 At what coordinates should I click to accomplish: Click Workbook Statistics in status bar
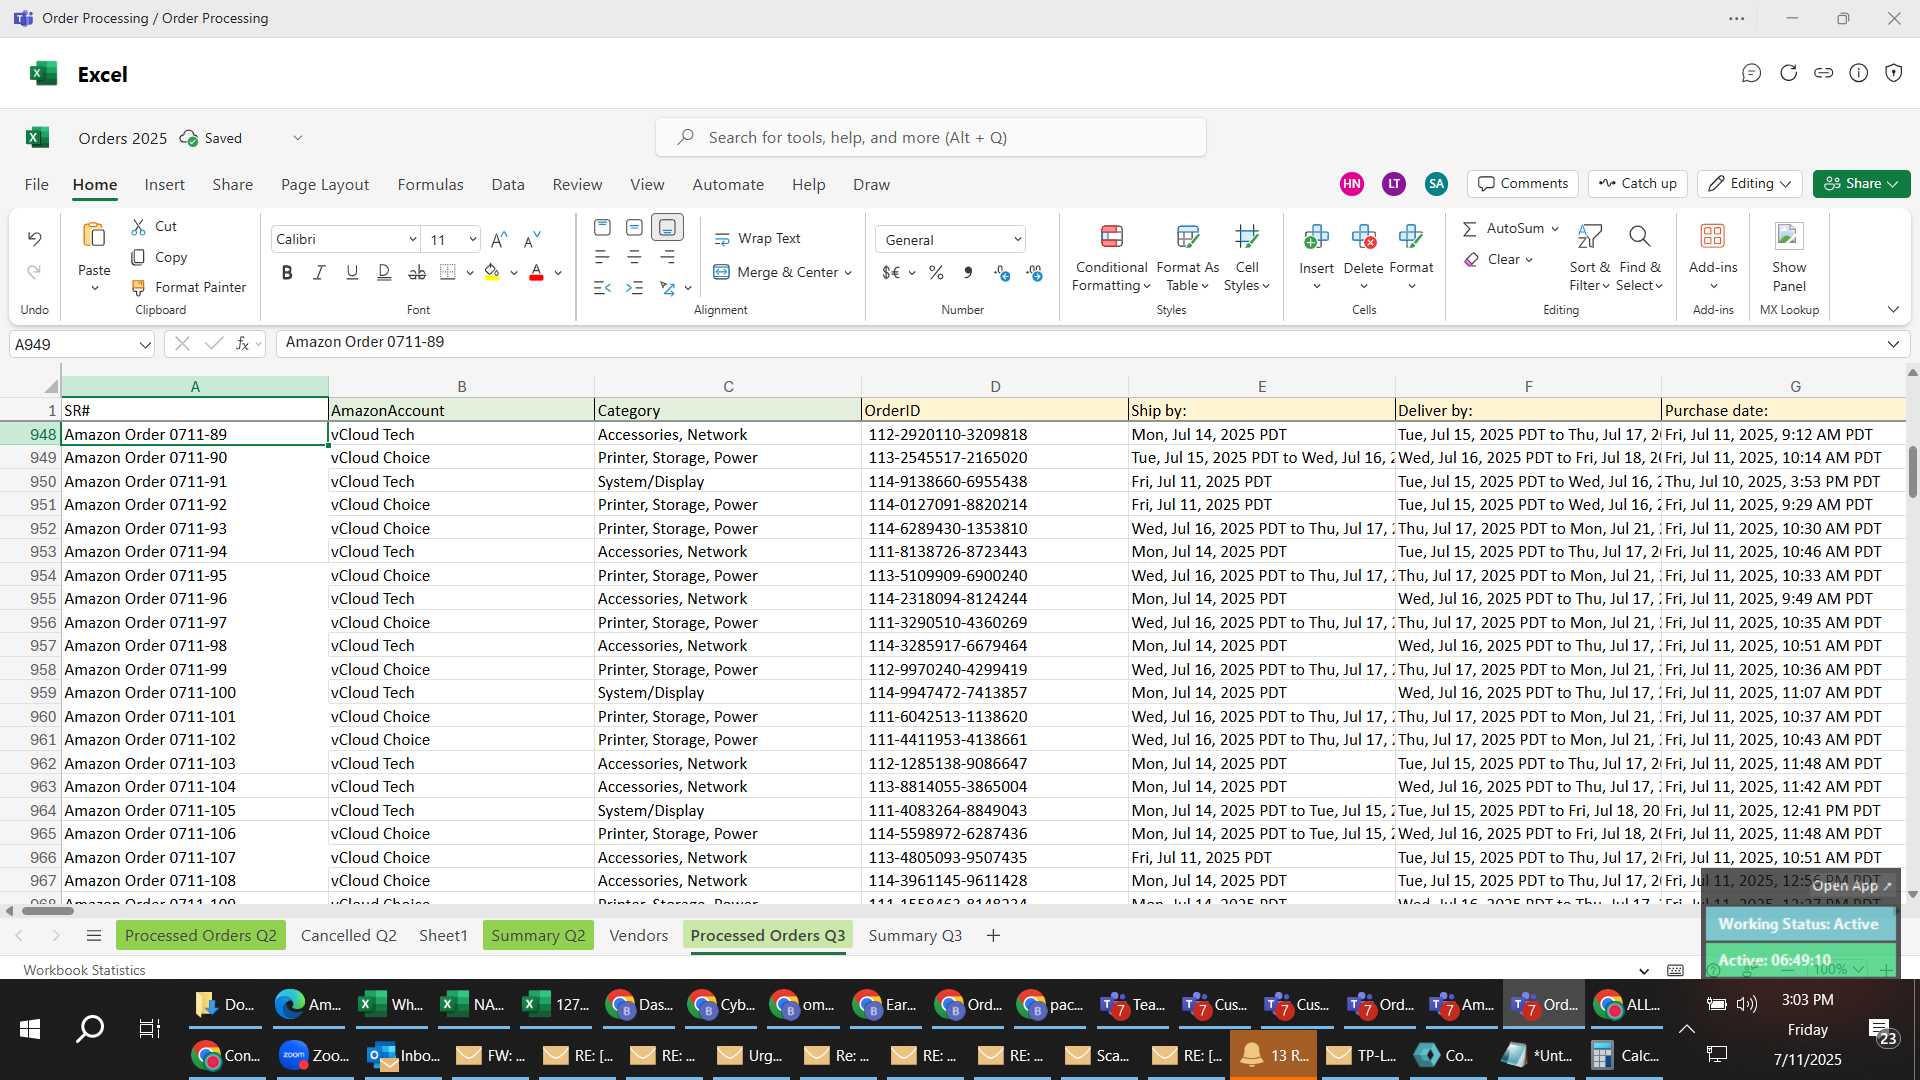pyautogui.click(x=84, y=970)
